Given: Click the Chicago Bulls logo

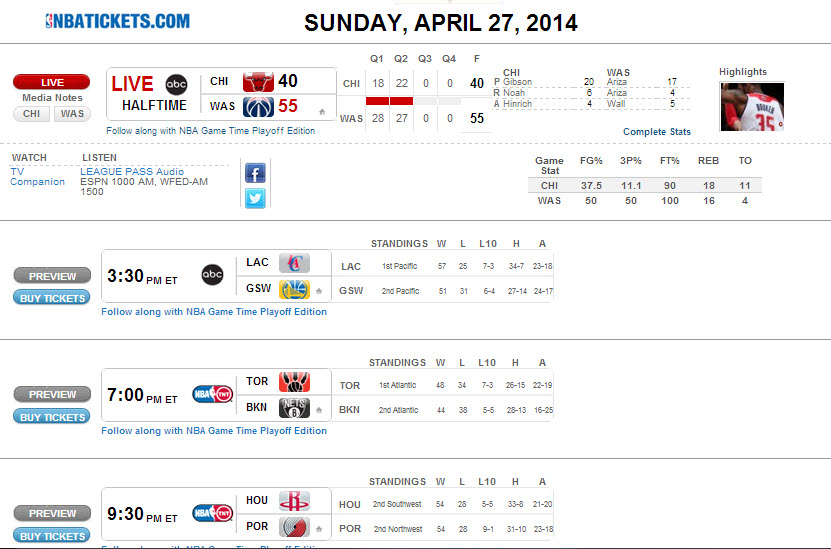Looking at the screenshot, I should 258,81.
